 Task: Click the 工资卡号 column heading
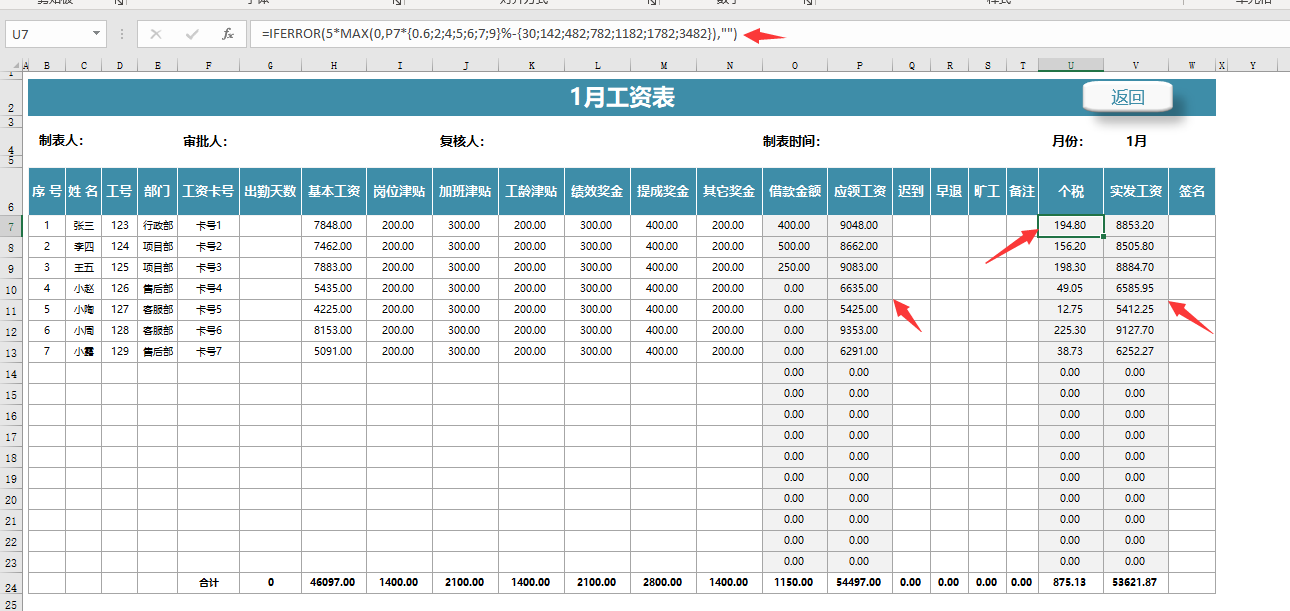click(x=209, y=191)
